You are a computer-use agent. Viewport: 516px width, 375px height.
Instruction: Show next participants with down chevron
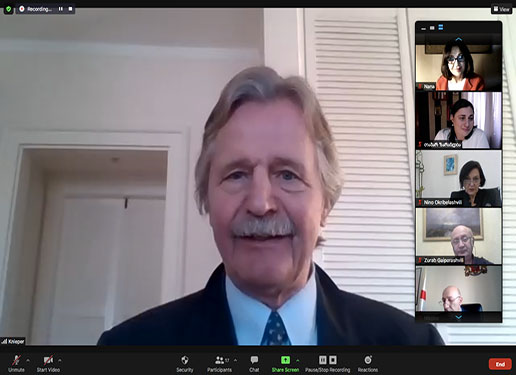[459, 317]
